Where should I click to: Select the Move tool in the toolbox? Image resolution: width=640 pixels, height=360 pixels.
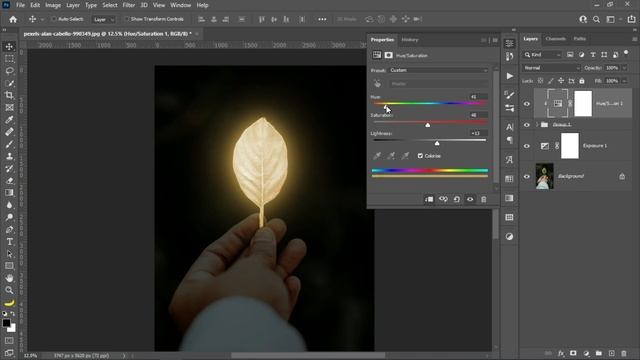9,47
